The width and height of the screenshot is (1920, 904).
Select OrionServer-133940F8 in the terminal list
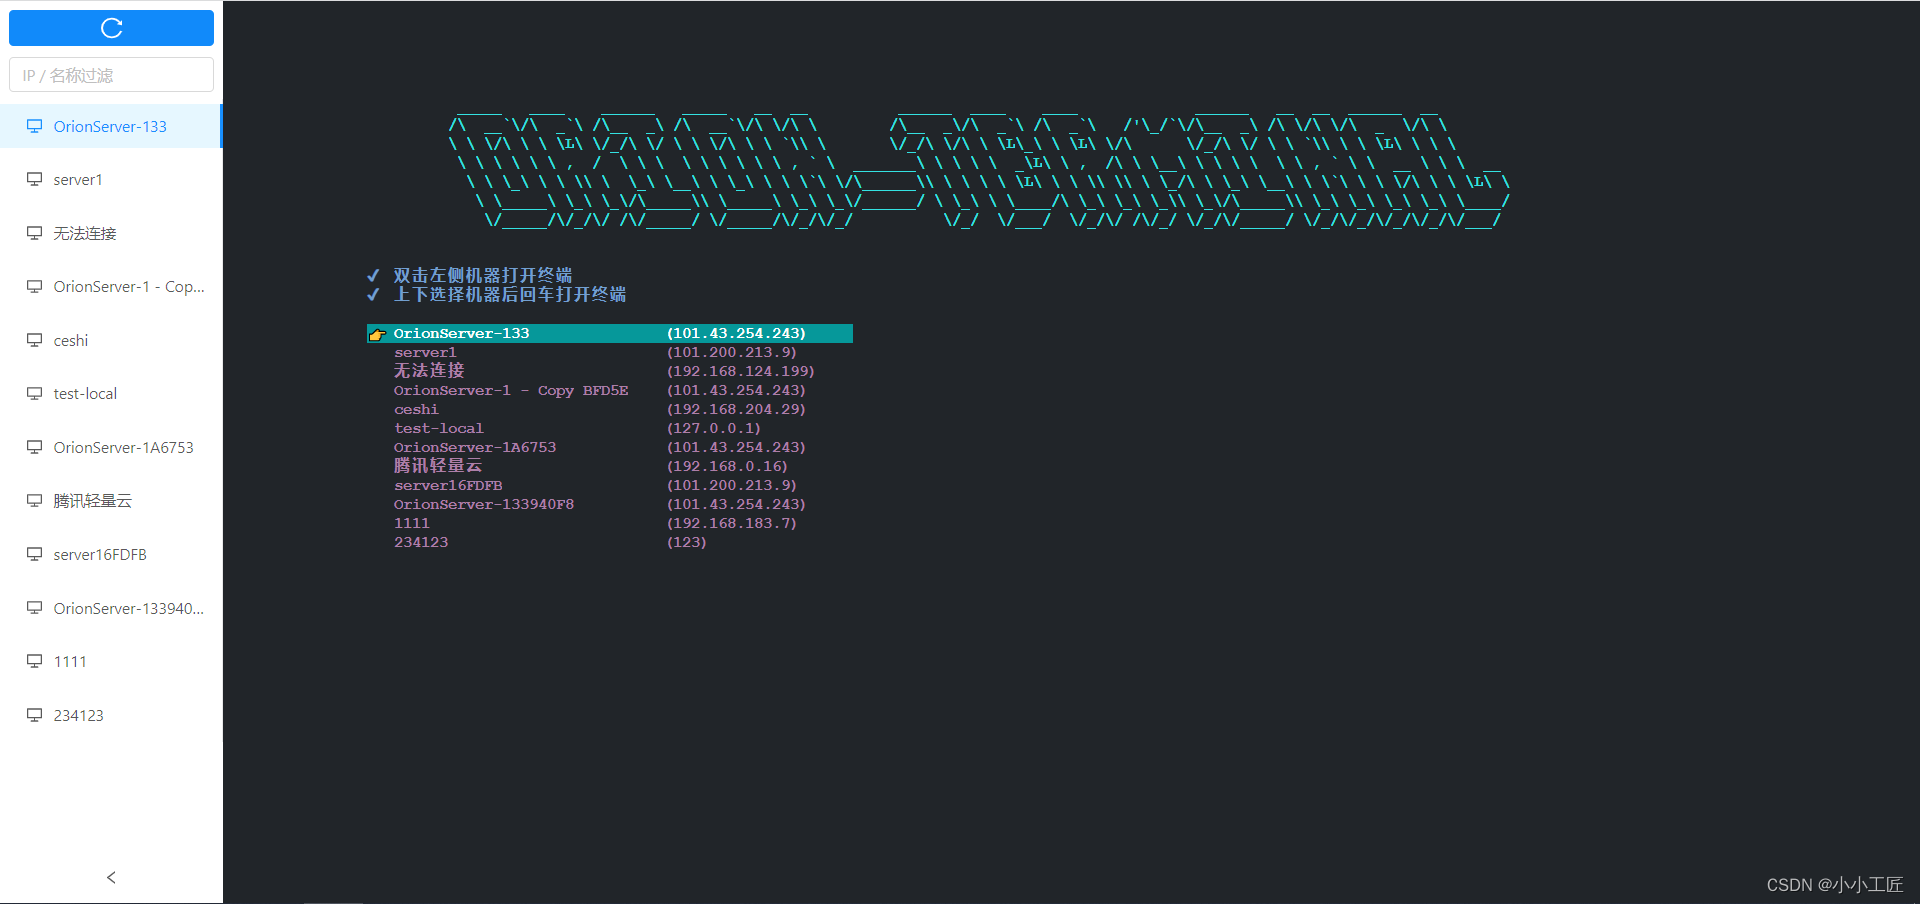click(x=483, y=504)
